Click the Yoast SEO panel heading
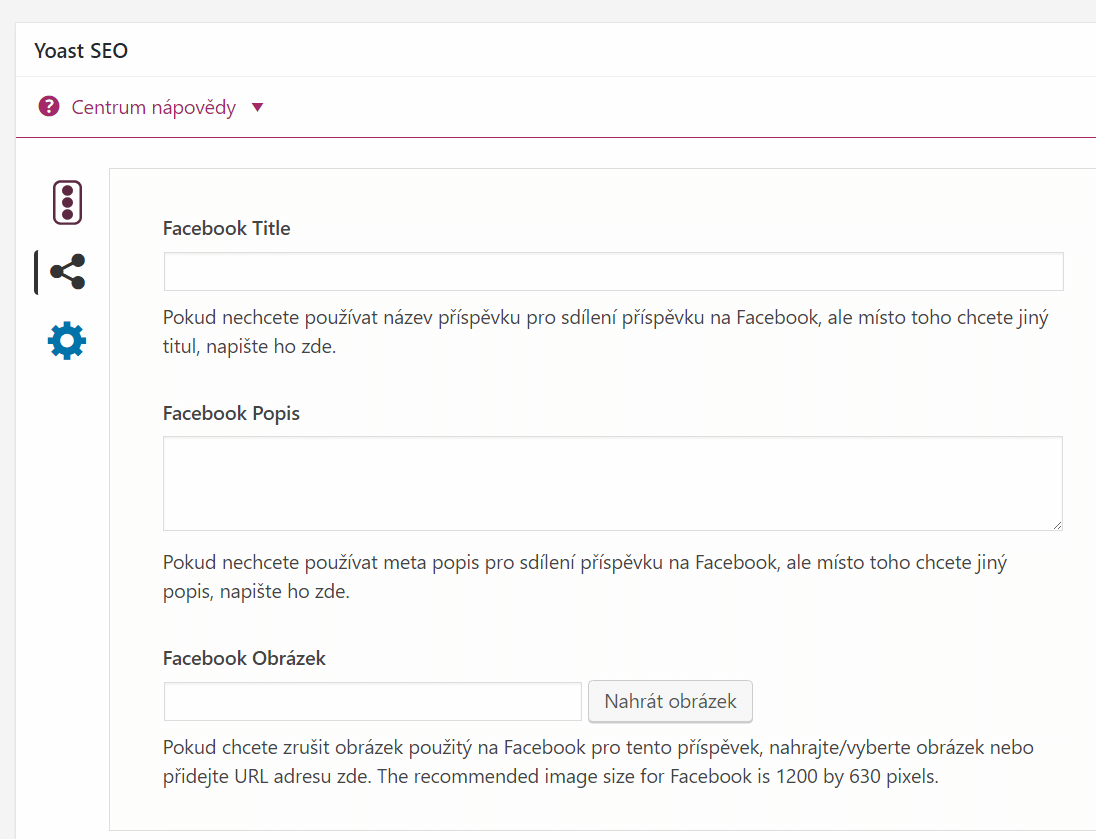The width and height of the screenshot is (1096, 839). 81,50
